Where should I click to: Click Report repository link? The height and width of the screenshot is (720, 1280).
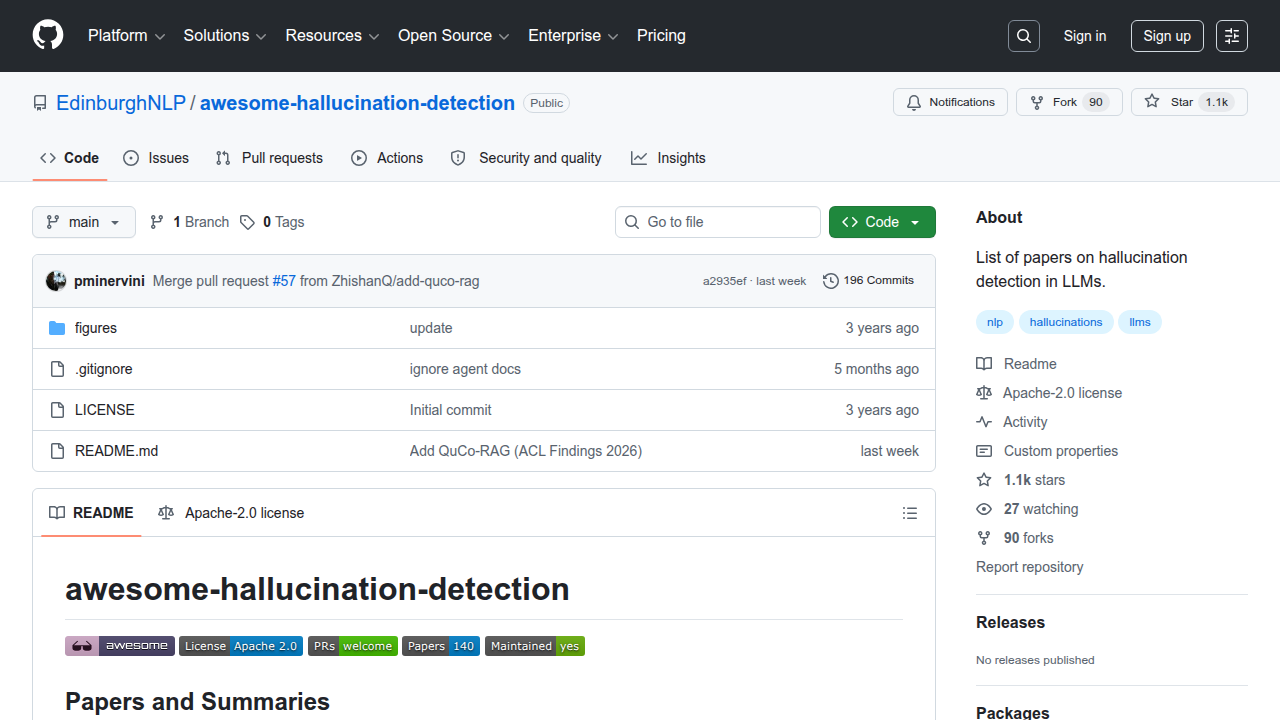[x=1030, y=567]
